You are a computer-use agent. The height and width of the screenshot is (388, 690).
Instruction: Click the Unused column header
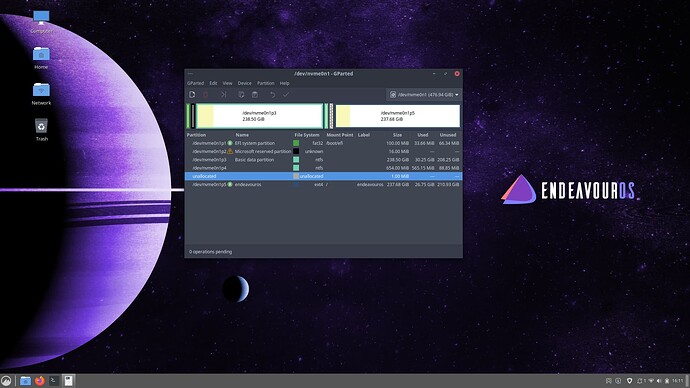[448, 135]
